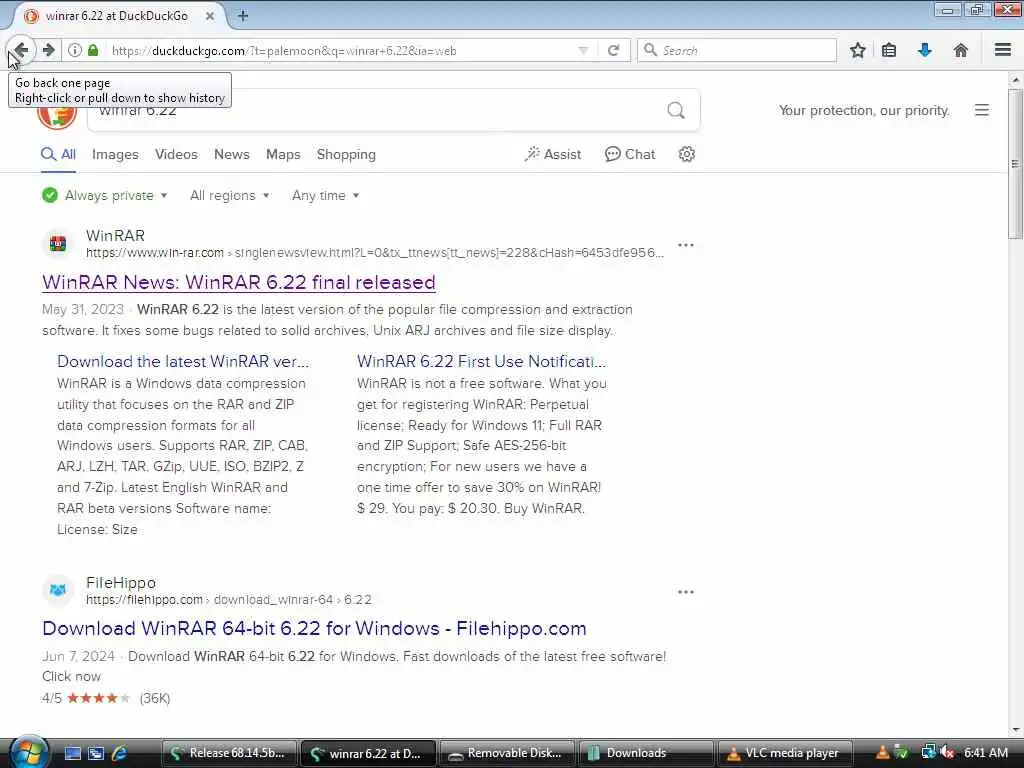This screenshot has width=1024, height=768.
Task: Click the WinRAR site favicon
Action: click(58, 244)
